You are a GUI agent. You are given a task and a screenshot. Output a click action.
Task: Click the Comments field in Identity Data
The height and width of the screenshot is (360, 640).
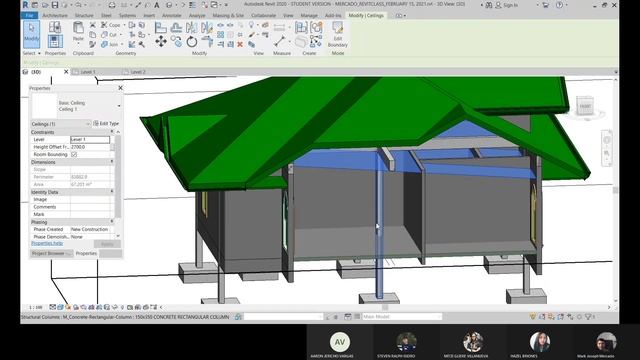[90, 207]
